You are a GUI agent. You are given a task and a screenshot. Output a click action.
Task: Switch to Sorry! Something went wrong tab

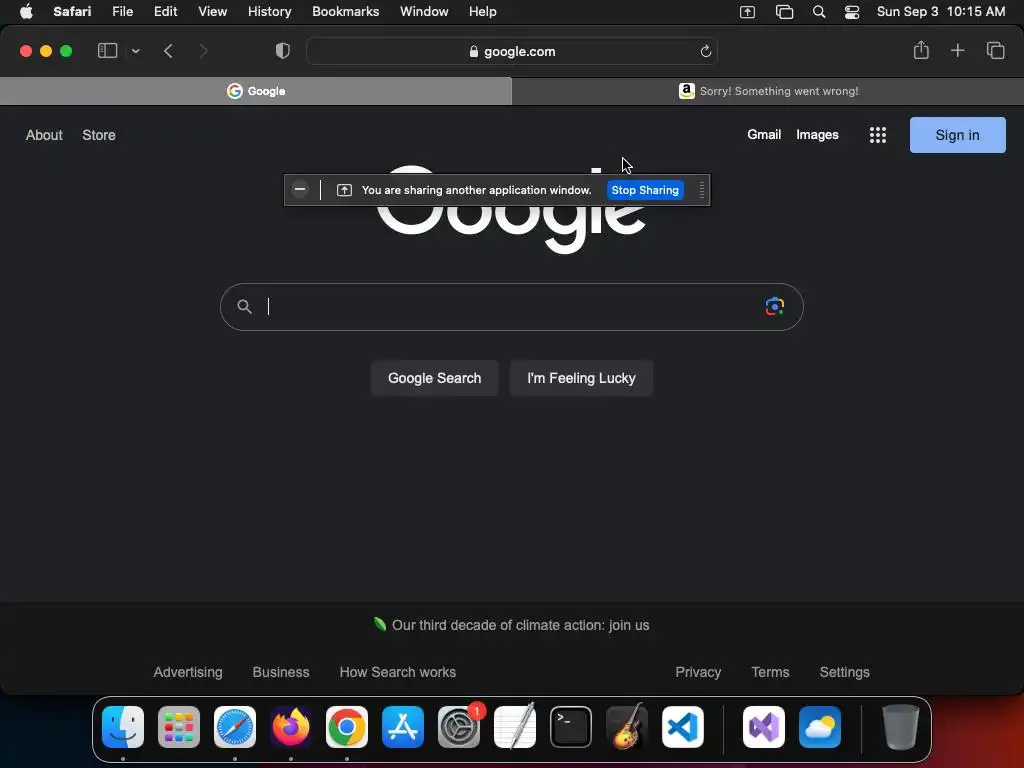(x=768, y=91)
